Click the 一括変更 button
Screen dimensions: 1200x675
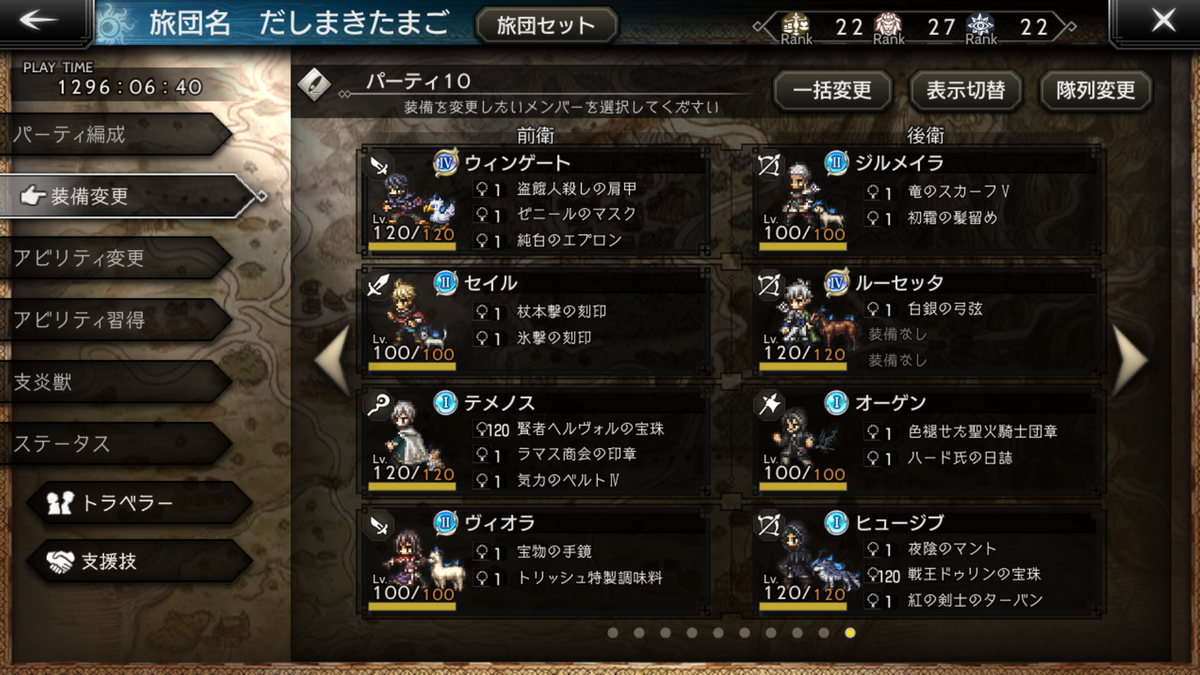[x=832, y=91]
